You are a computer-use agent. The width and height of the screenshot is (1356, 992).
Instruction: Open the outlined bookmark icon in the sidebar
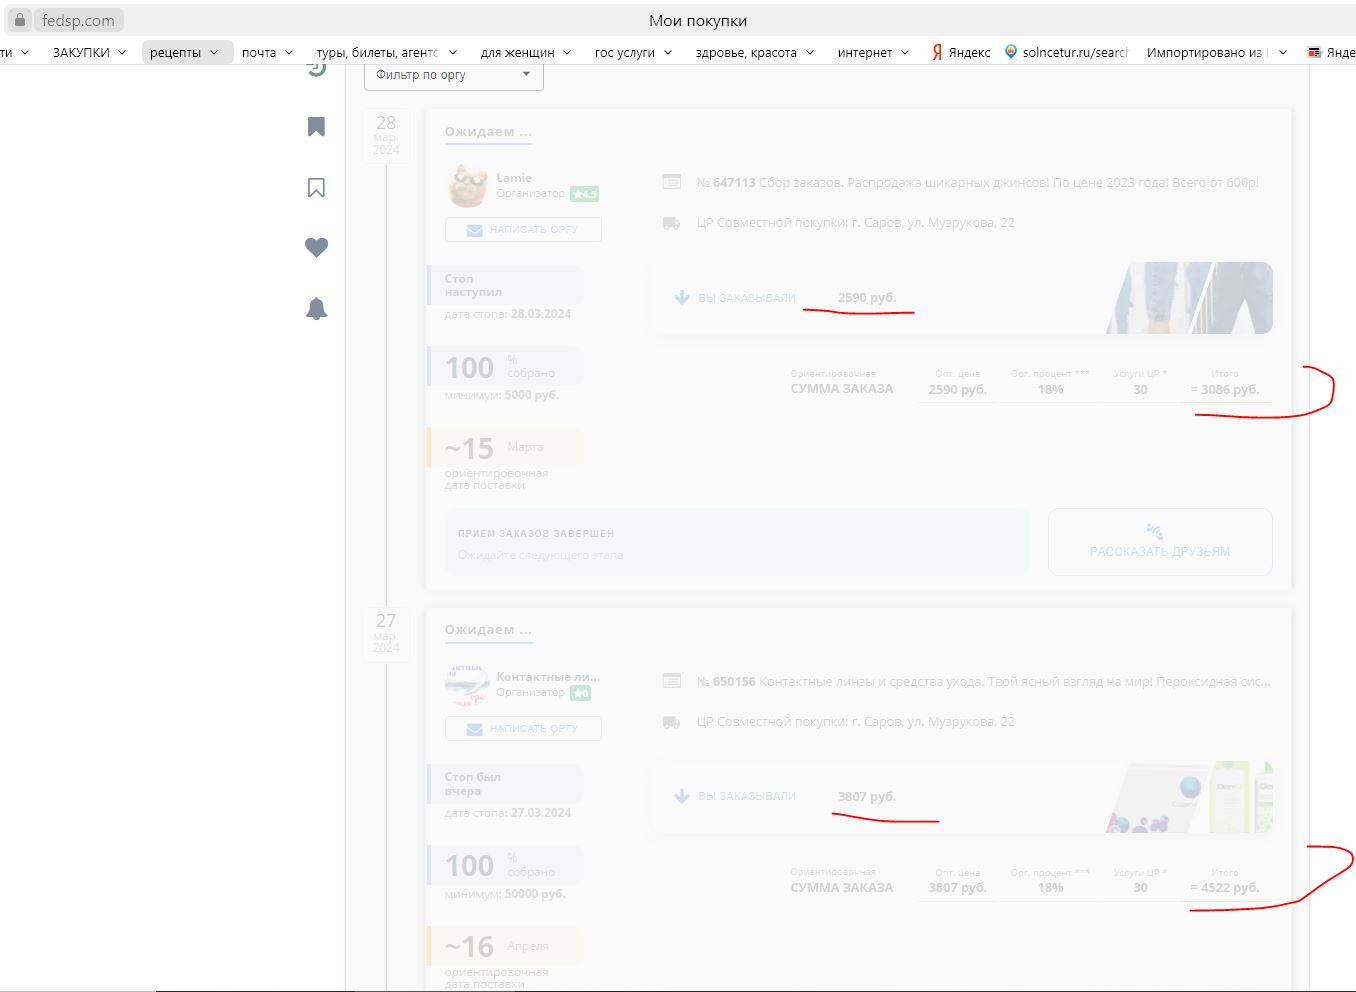click(316, 188)
